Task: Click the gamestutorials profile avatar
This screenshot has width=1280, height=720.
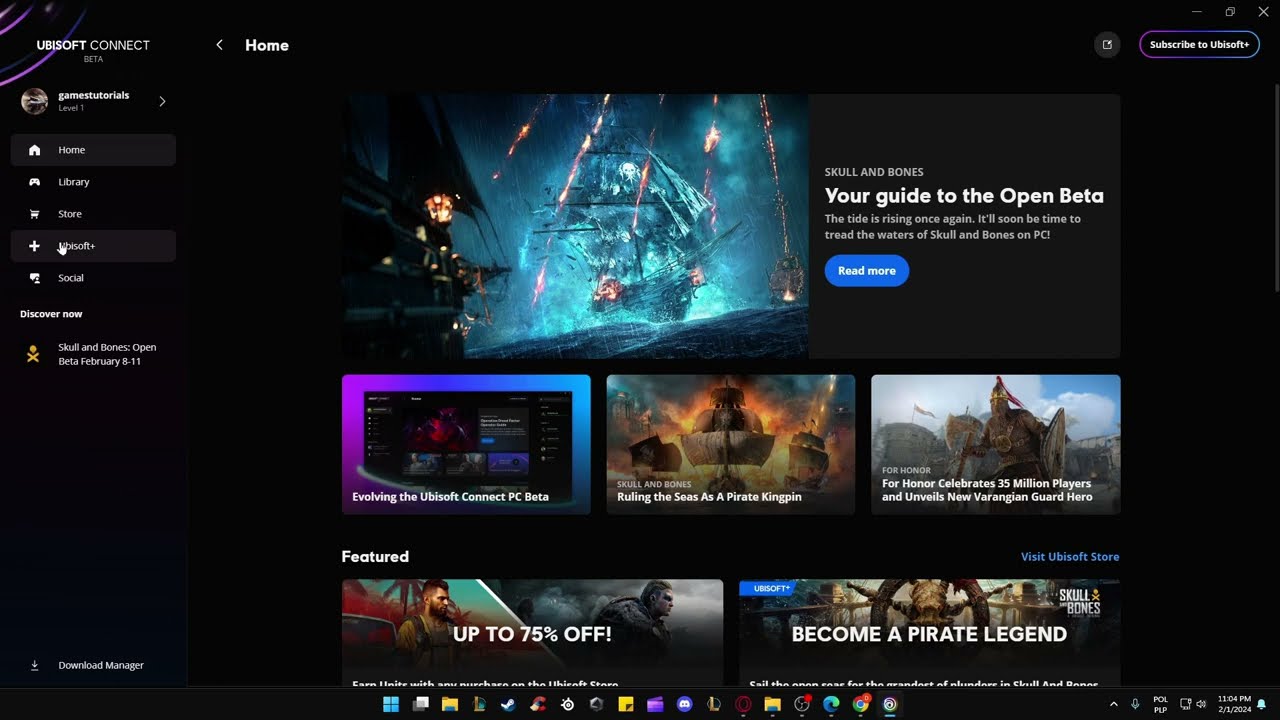Action: pos(35,101)
